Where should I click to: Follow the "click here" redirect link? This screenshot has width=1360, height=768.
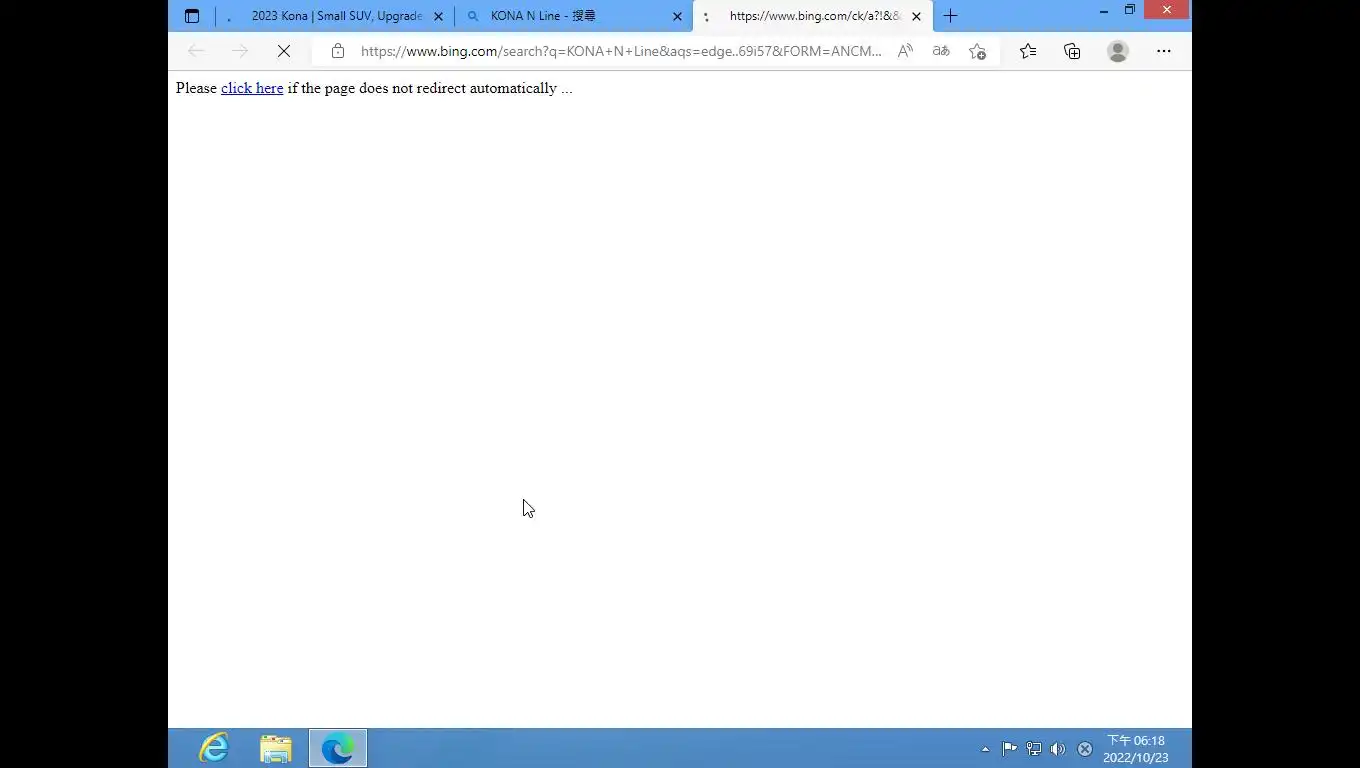[252, 88]
